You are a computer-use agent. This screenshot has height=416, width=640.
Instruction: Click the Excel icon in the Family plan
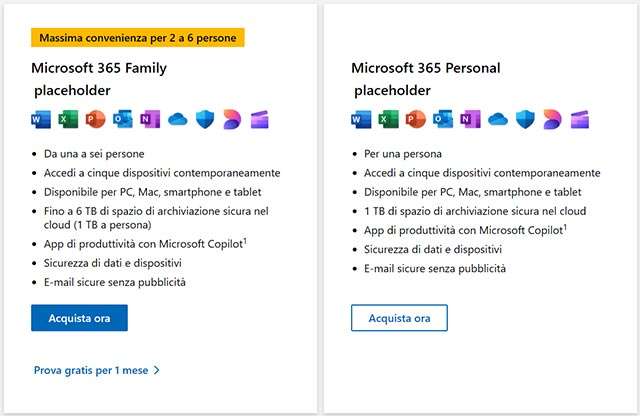[69, 120]
